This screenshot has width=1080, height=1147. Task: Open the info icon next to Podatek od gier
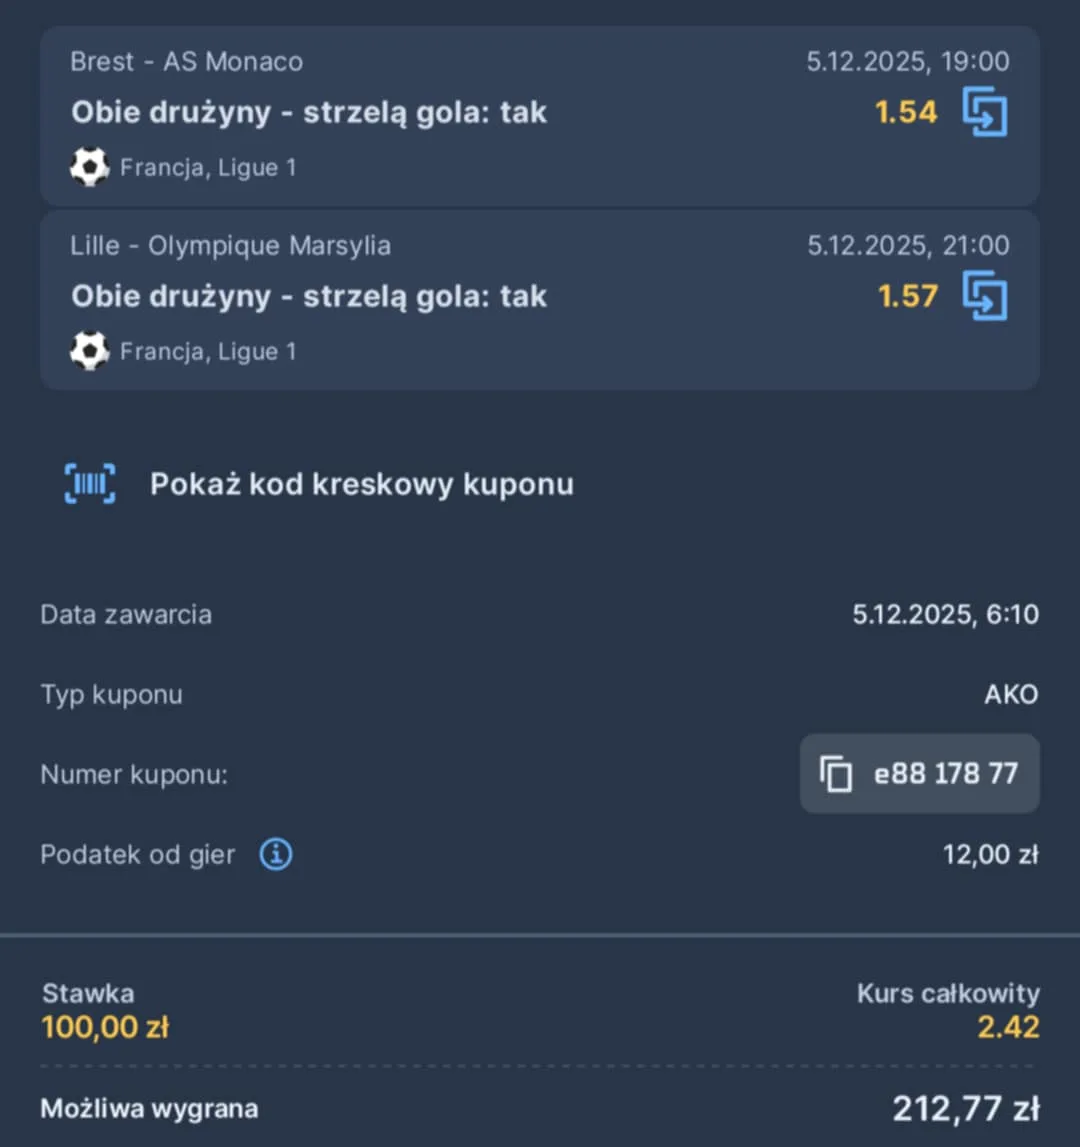point(275,854)
